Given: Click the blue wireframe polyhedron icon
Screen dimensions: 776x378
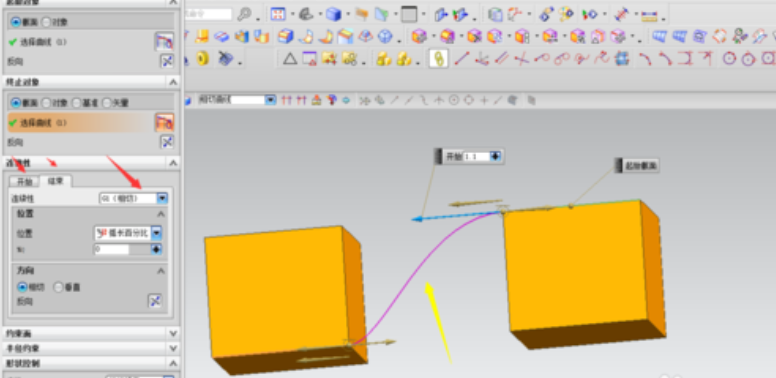Looking at the screenshot, I should [x=385, y=36].
